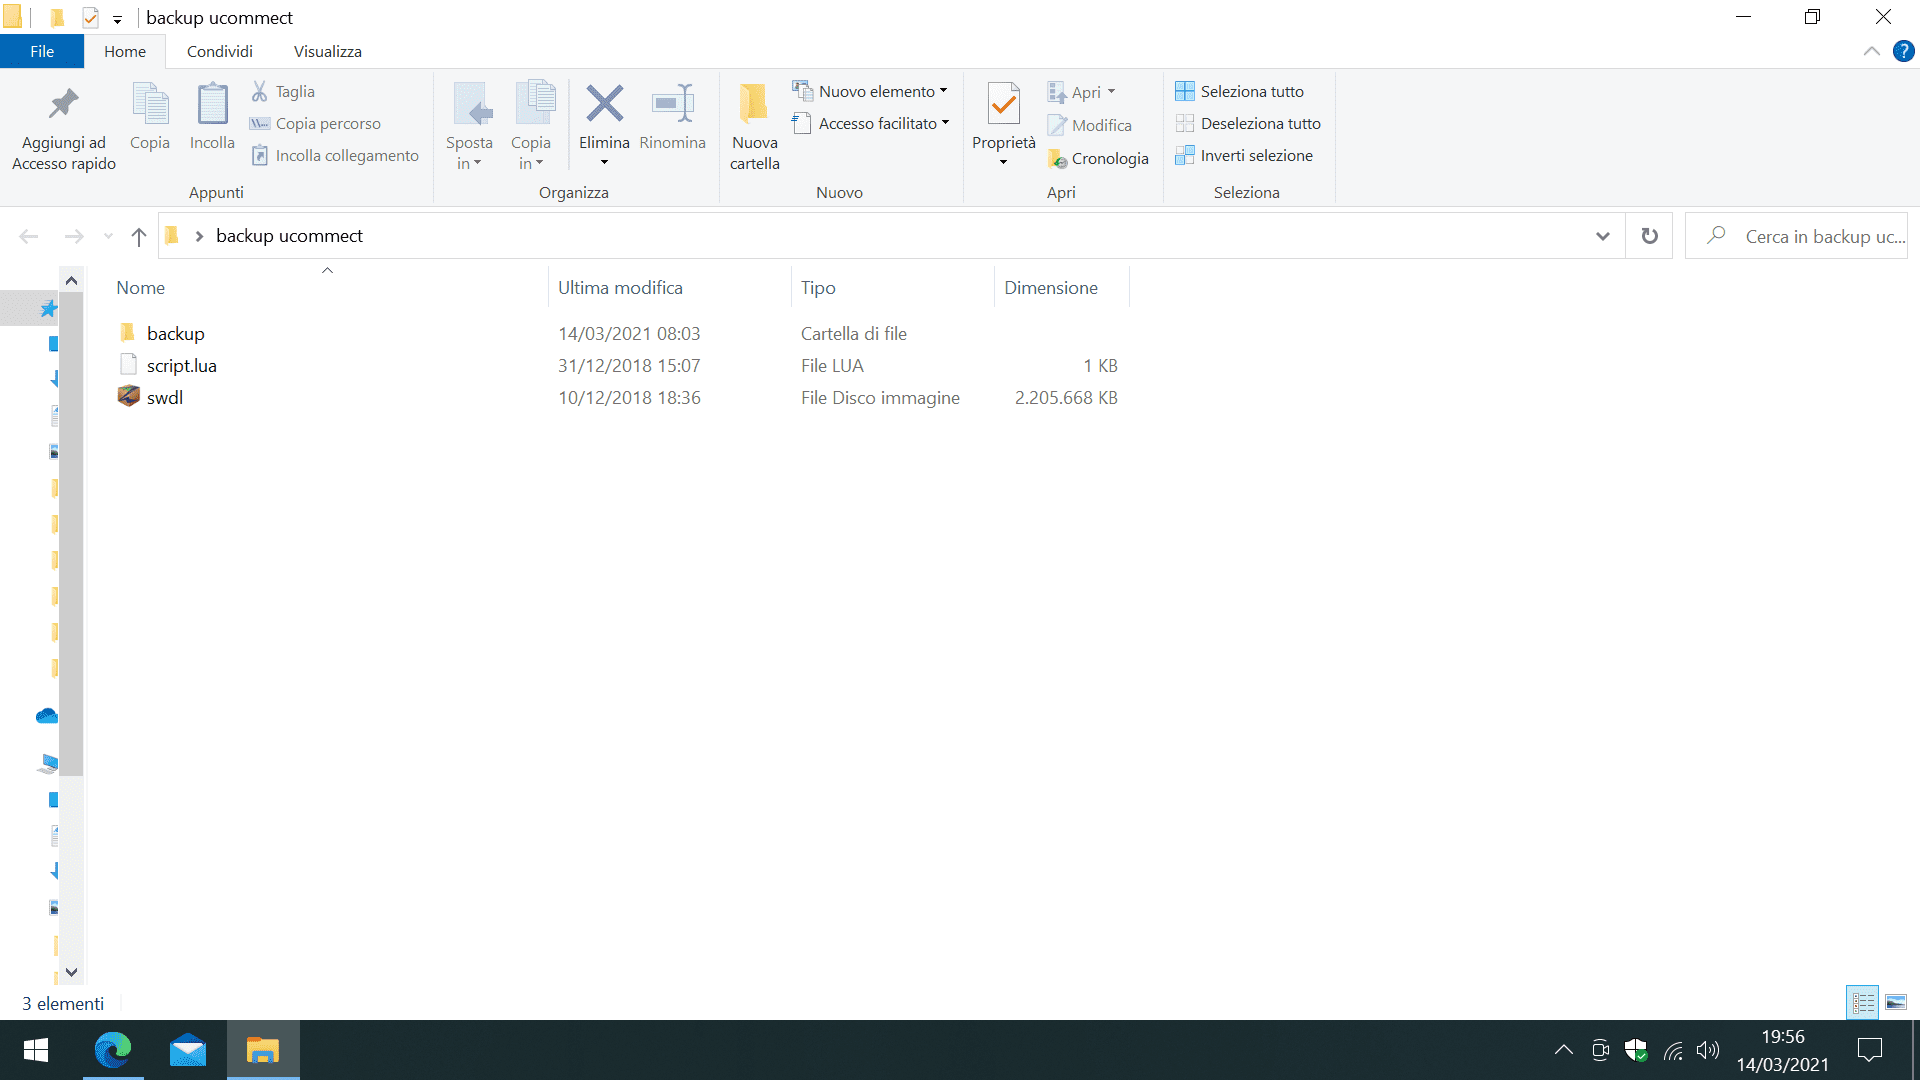Open the Visualizza ribbon tab
This screenshot has height=1080, width=1920.
[x=327, y=52]
